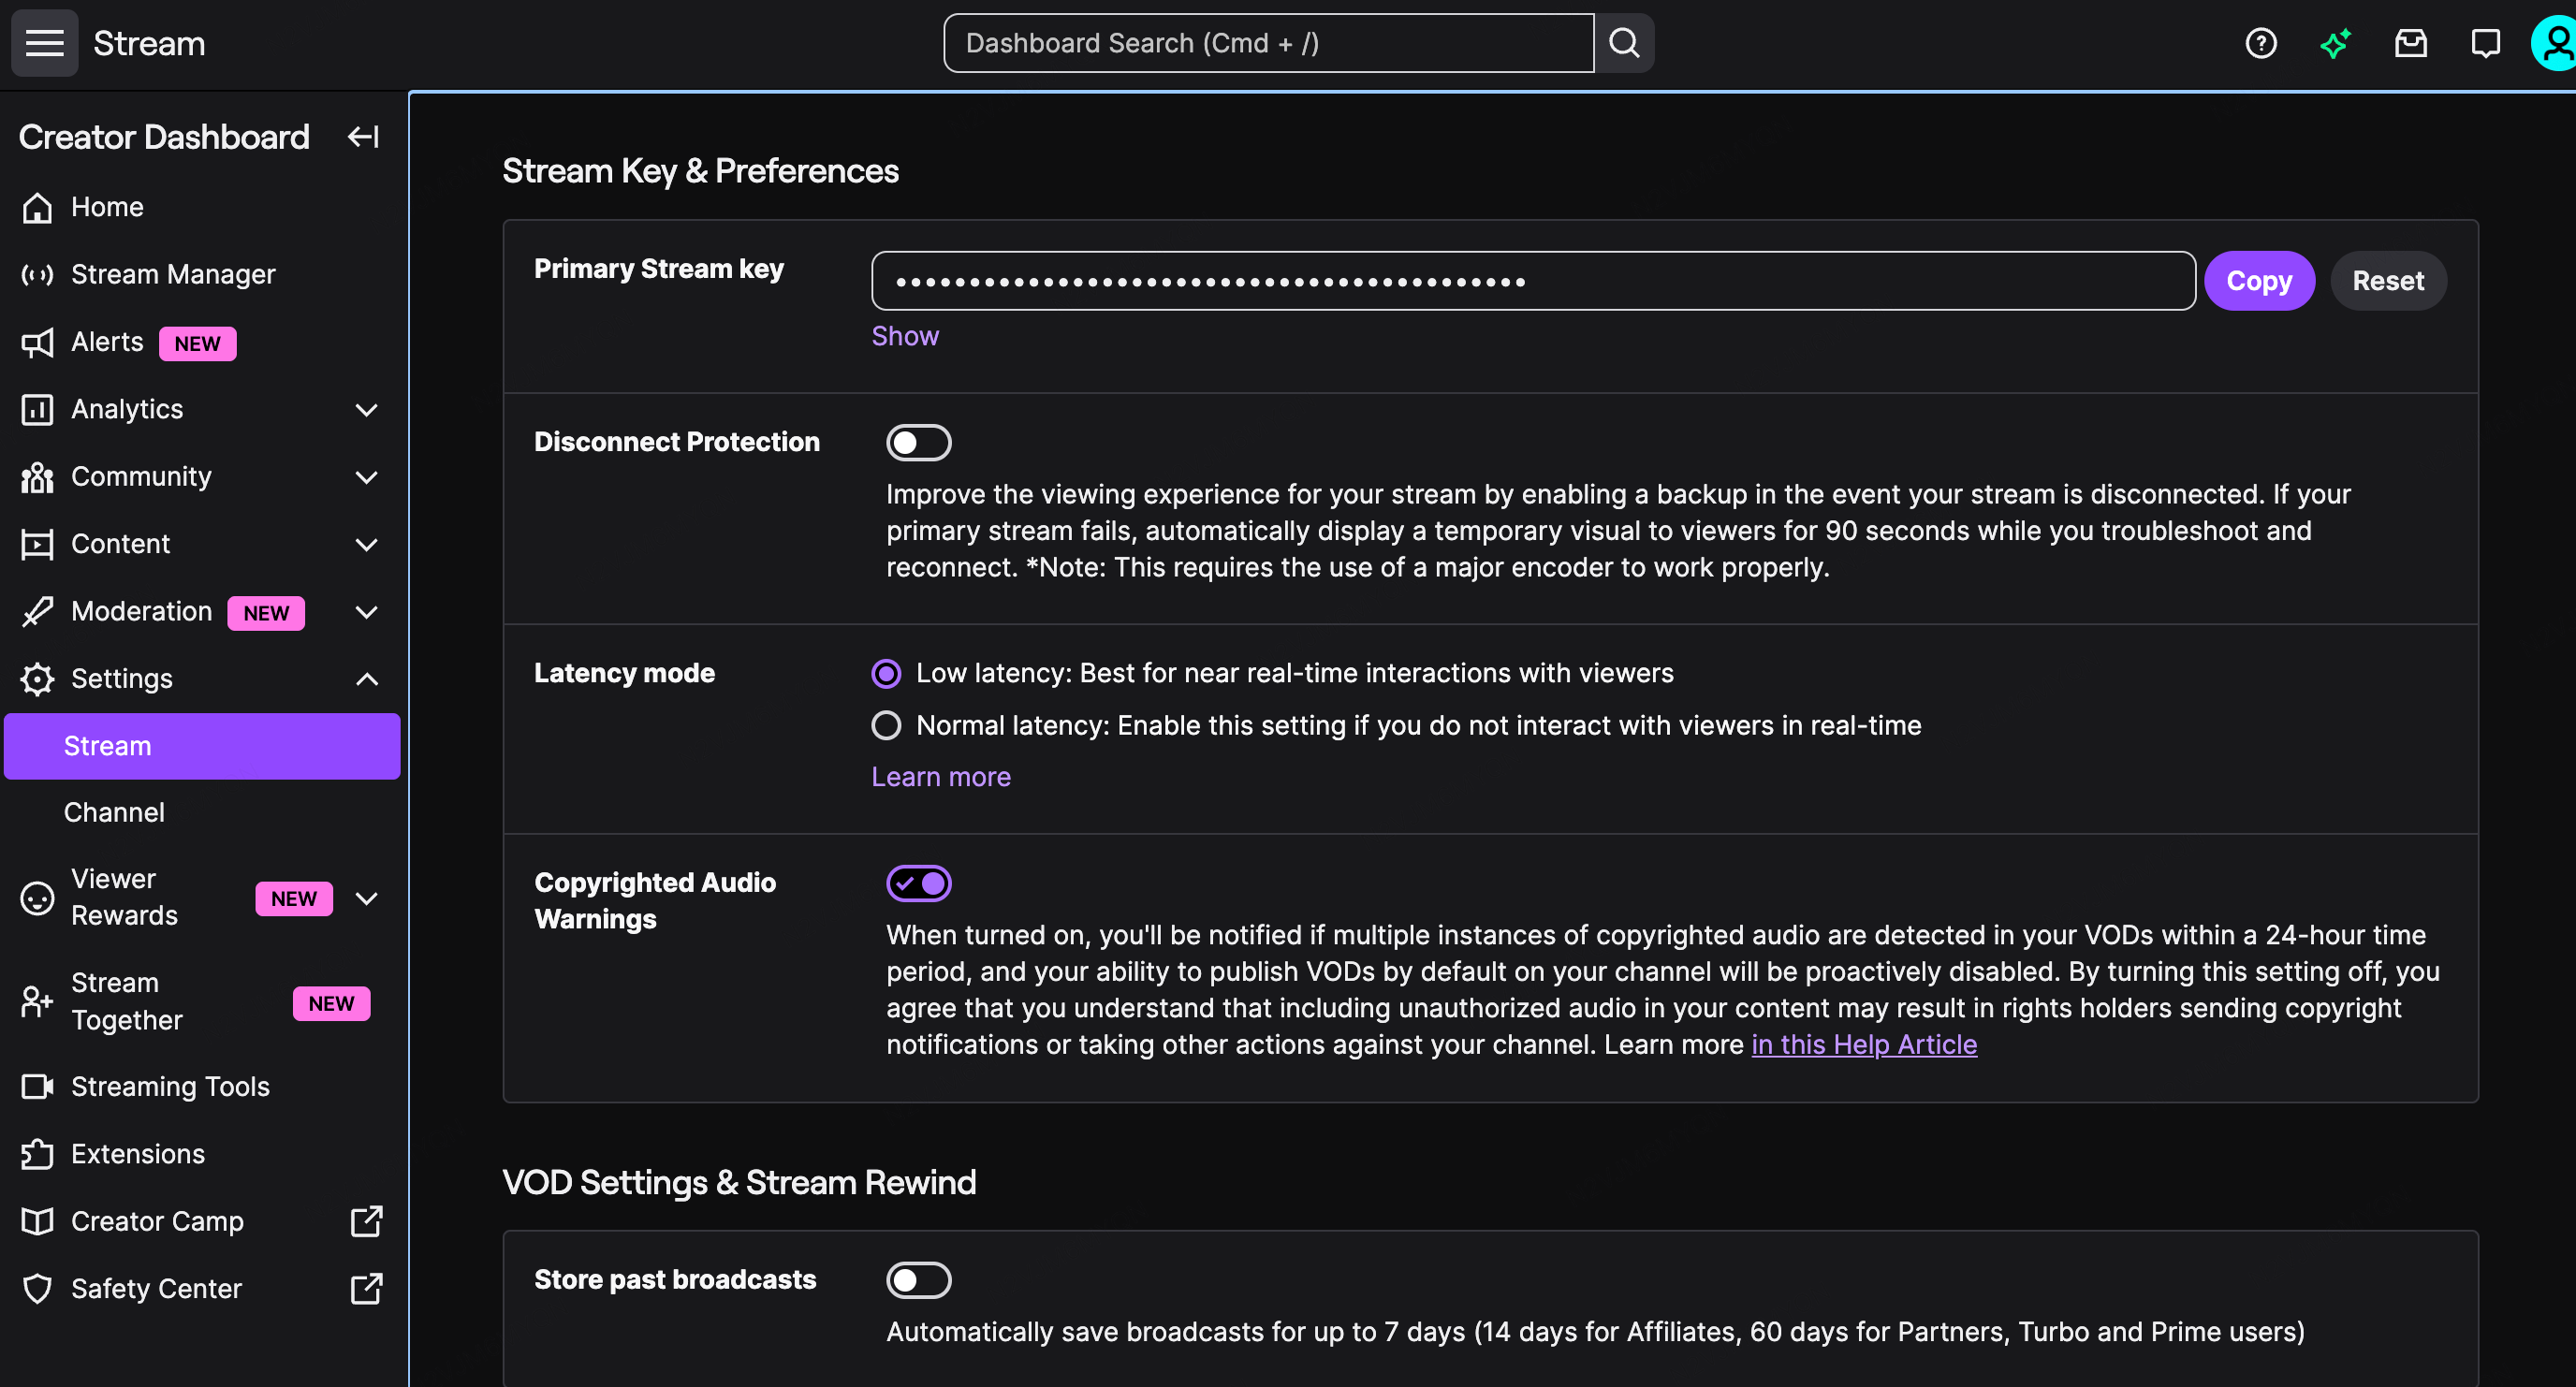
Task: Open the notifications inbox icon
Action: pyautogui.click(x=2411, y=43)
